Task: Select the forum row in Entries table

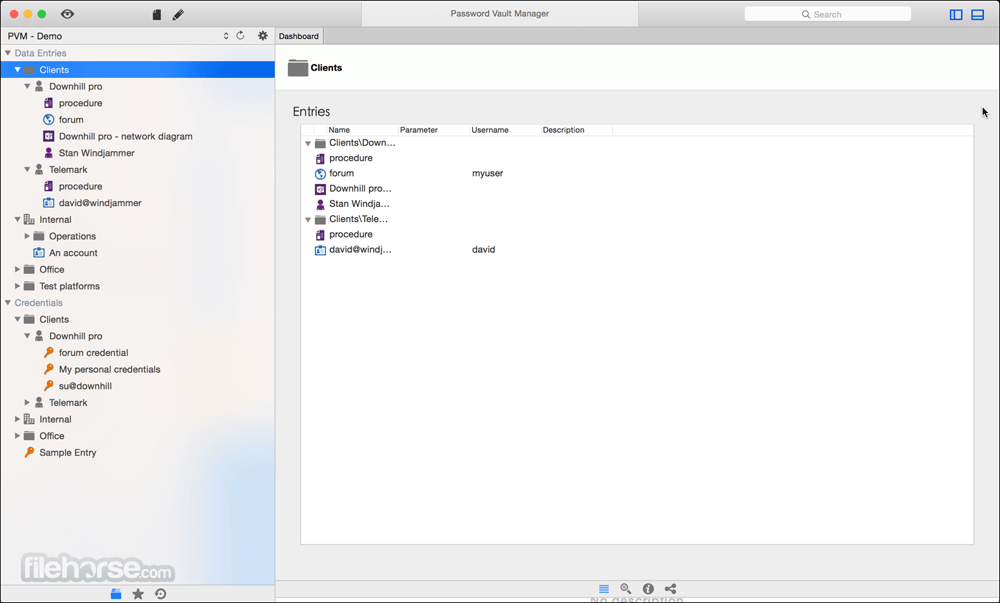Action: pyautogui.click(x=637, y=173)
